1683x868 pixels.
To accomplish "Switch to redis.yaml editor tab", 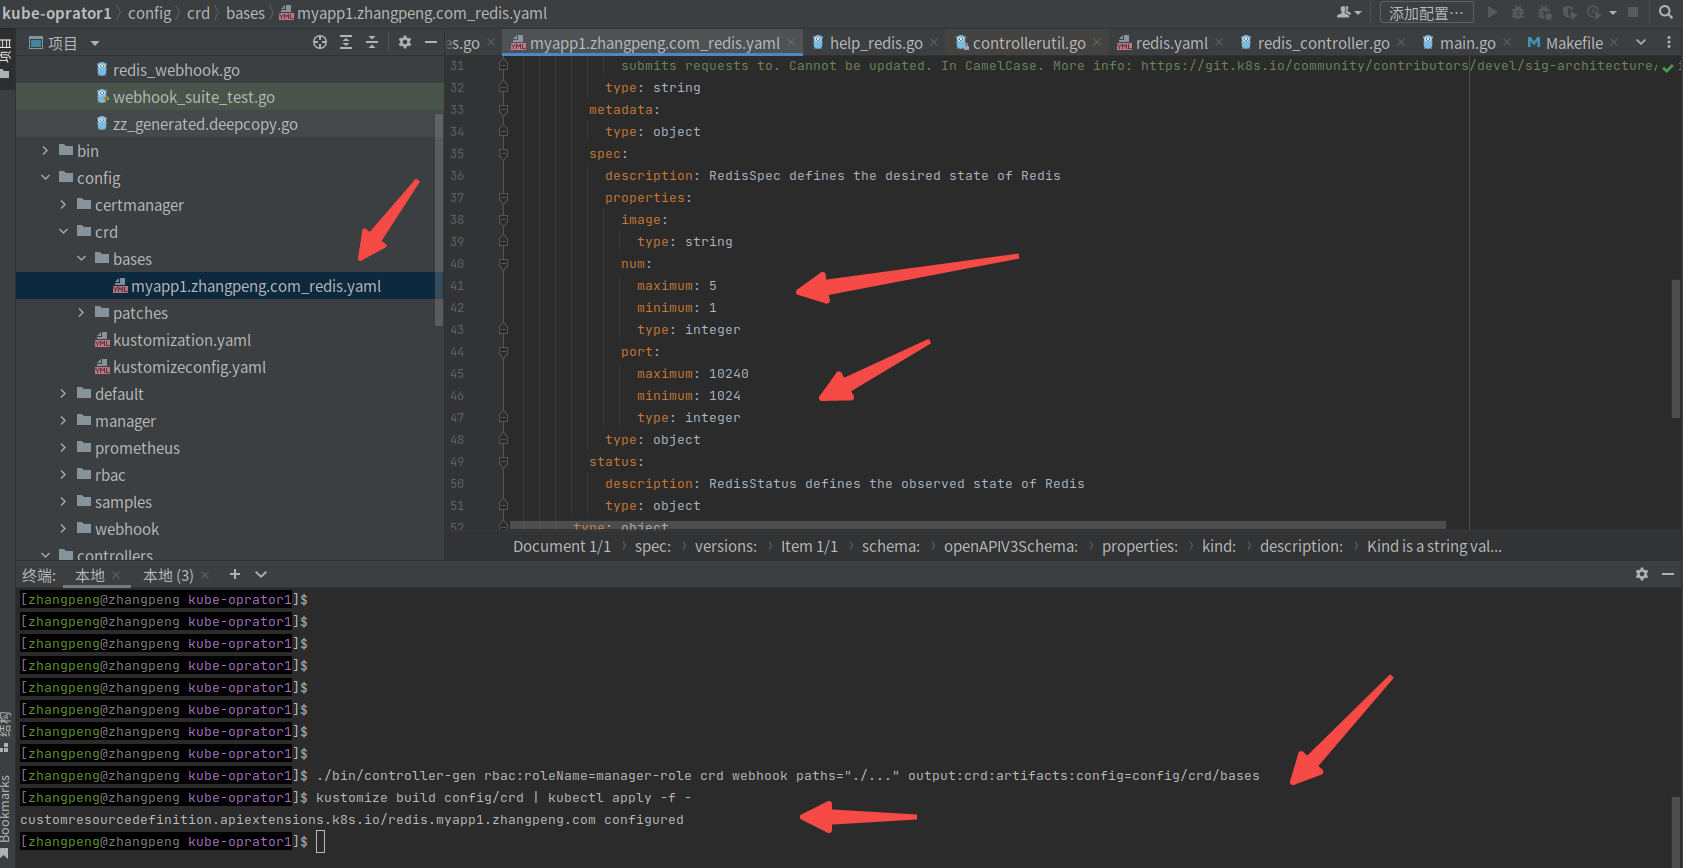I will [x=1170, y=43].
